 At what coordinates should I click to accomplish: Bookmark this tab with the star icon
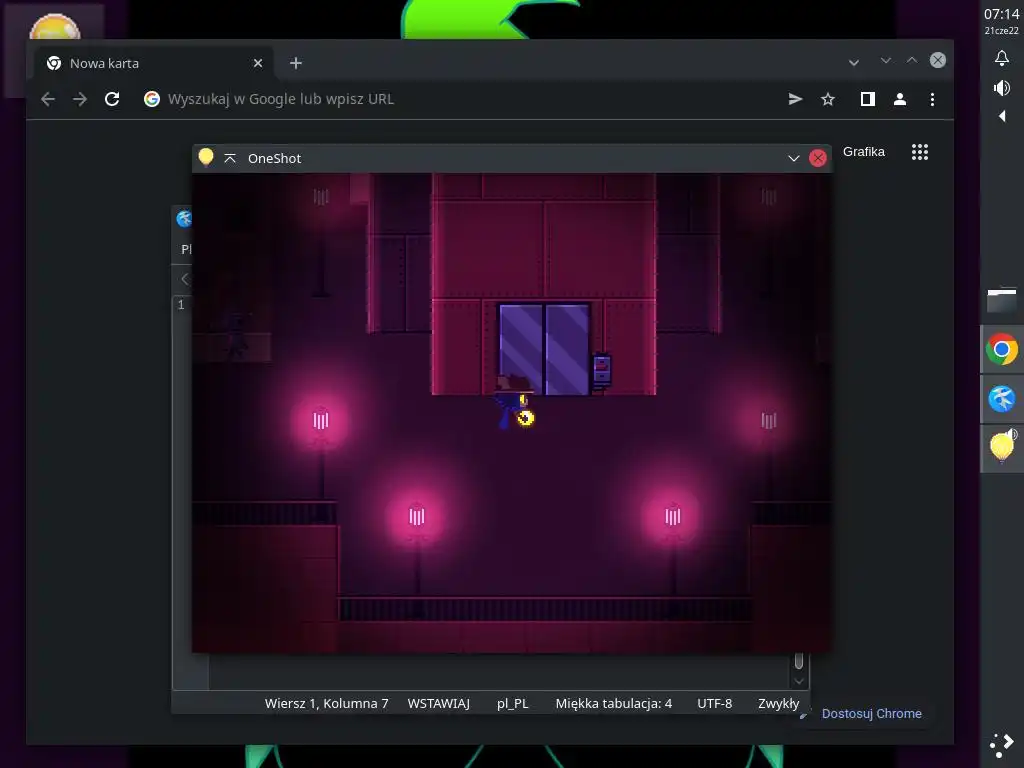827,99
